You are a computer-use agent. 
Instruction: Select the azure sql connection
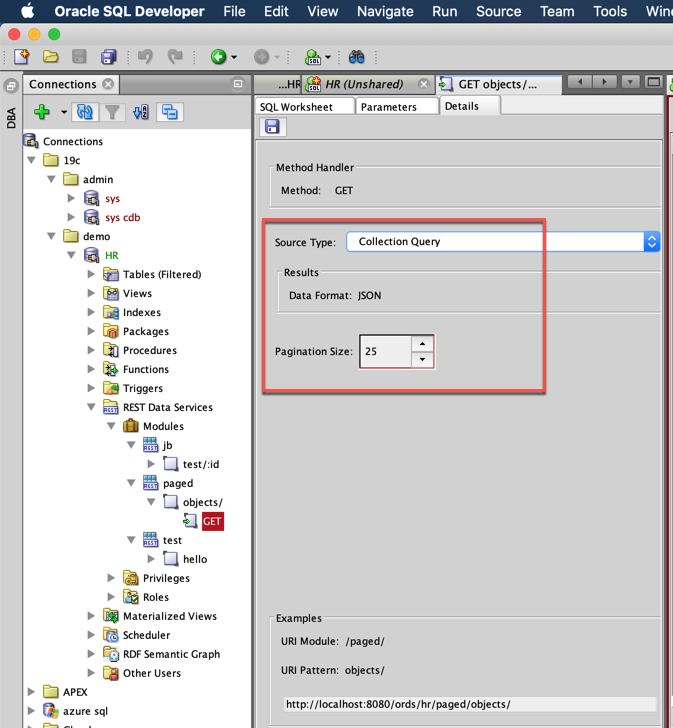click(x=85, y=711)
